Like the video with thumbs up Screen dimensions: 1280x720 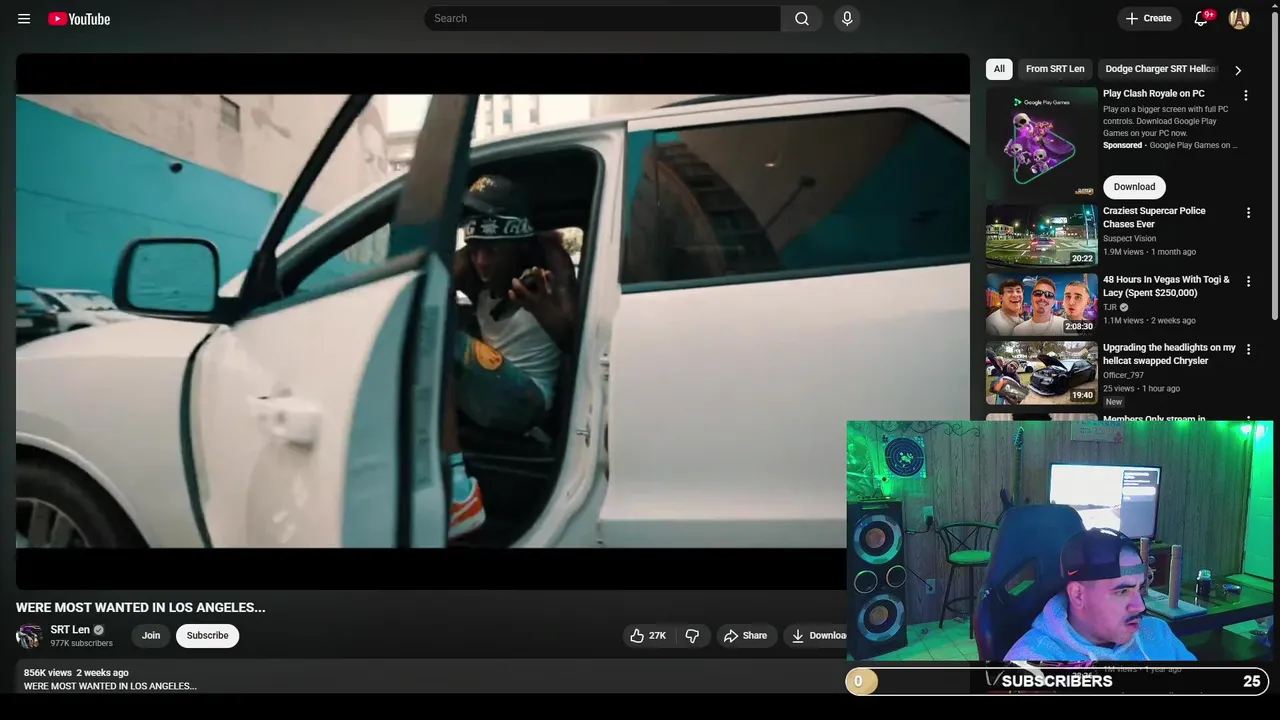coord(648,636)
